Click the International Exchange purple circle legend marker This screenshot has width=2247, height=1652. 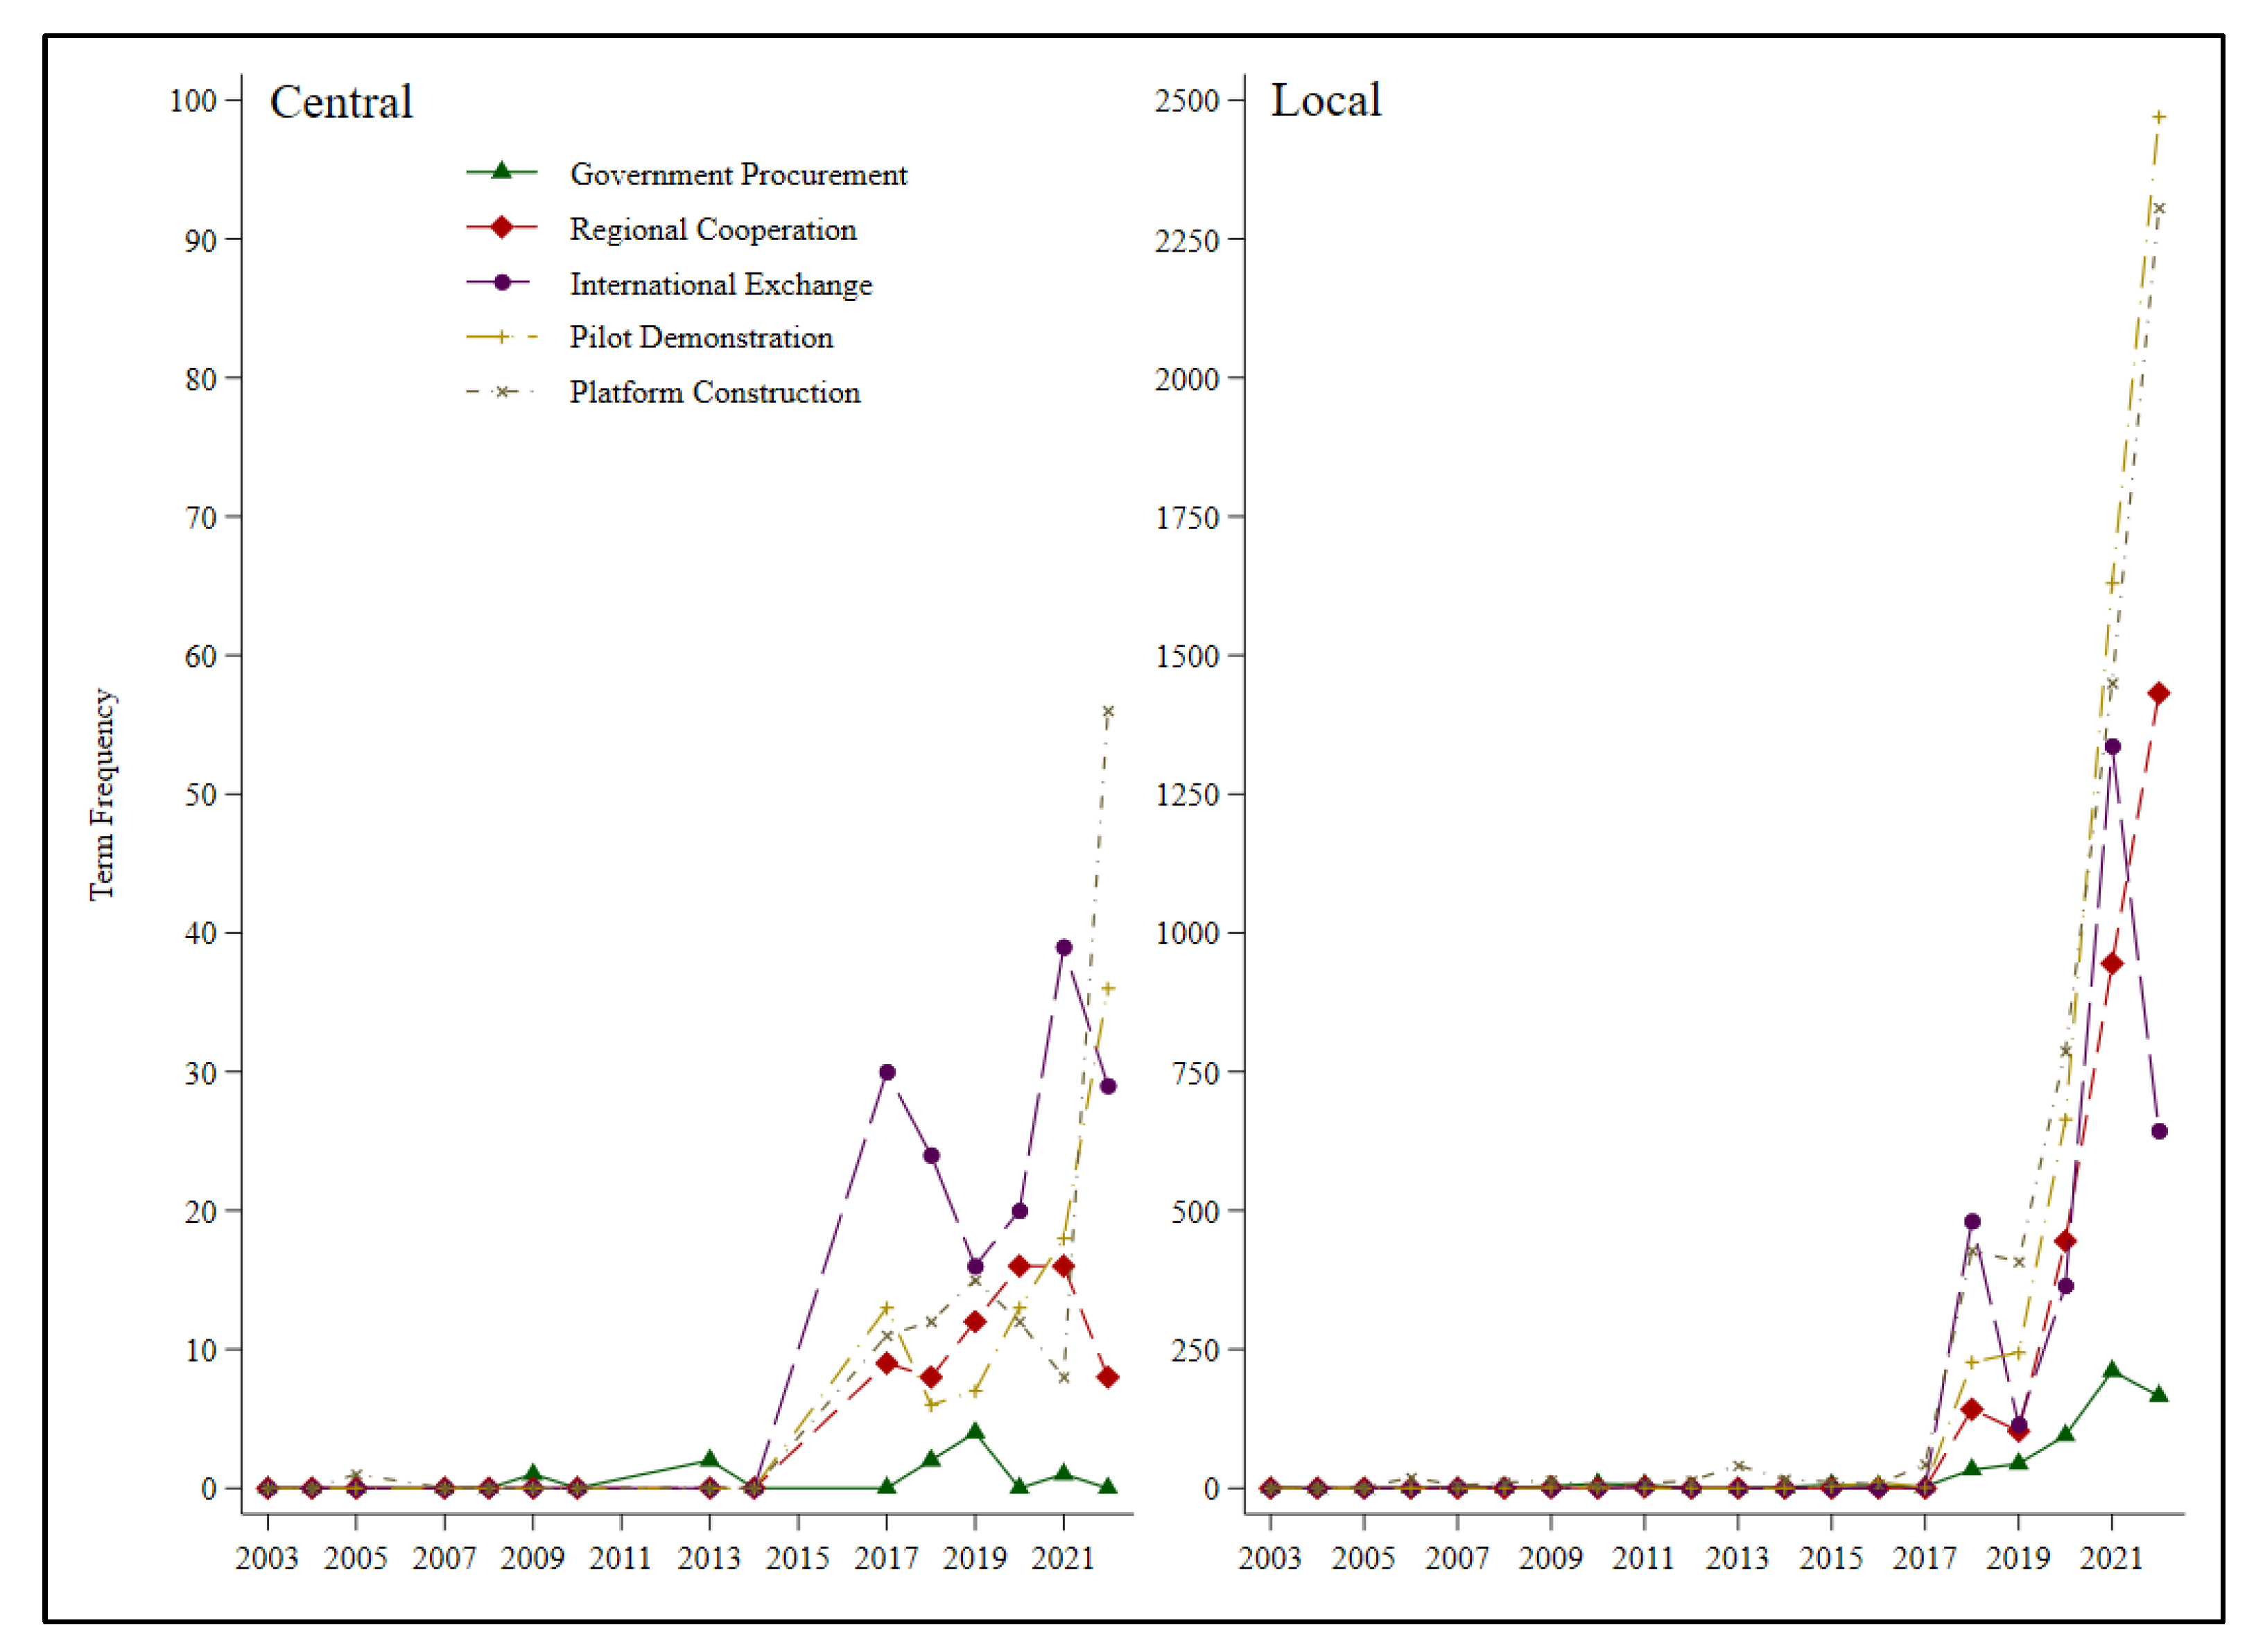(502, 282)
